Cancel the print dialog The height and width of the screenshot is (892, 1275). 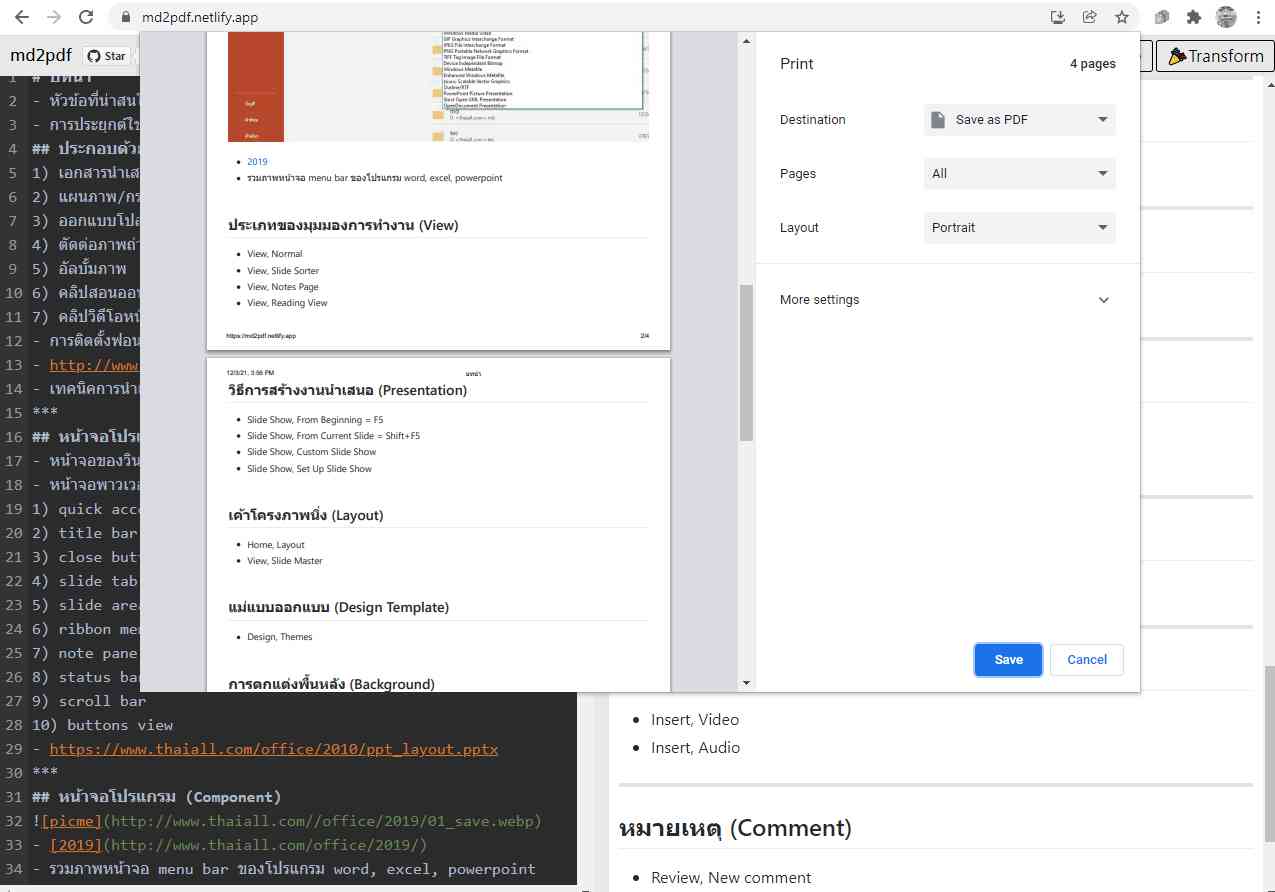1086,660
